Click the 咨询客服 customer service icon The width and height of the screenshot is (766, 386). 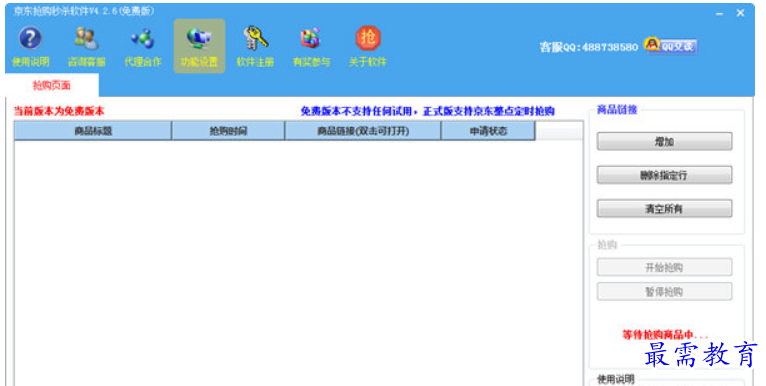(x=86, y=46)
